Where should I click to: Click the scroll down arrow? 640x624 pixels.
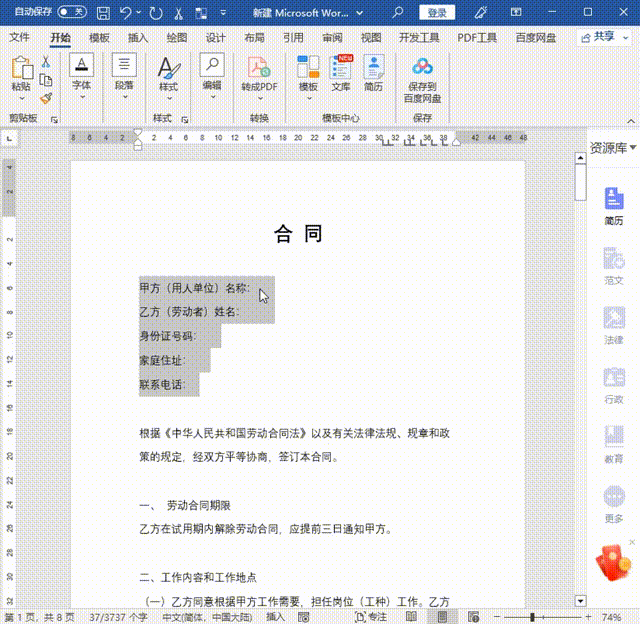[x=580, y=600]
